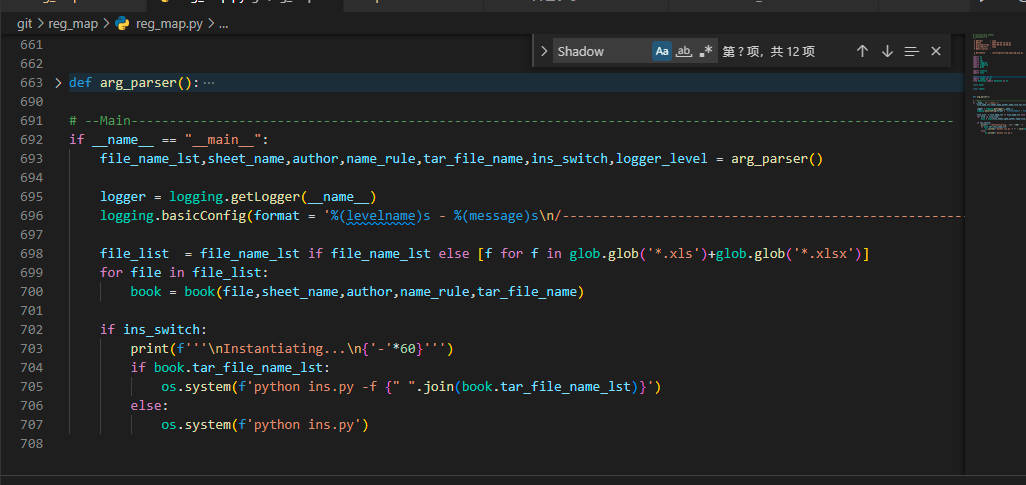
Task: Select the reg_map breadcrumb folder
Action: click(x=75, y=24)
